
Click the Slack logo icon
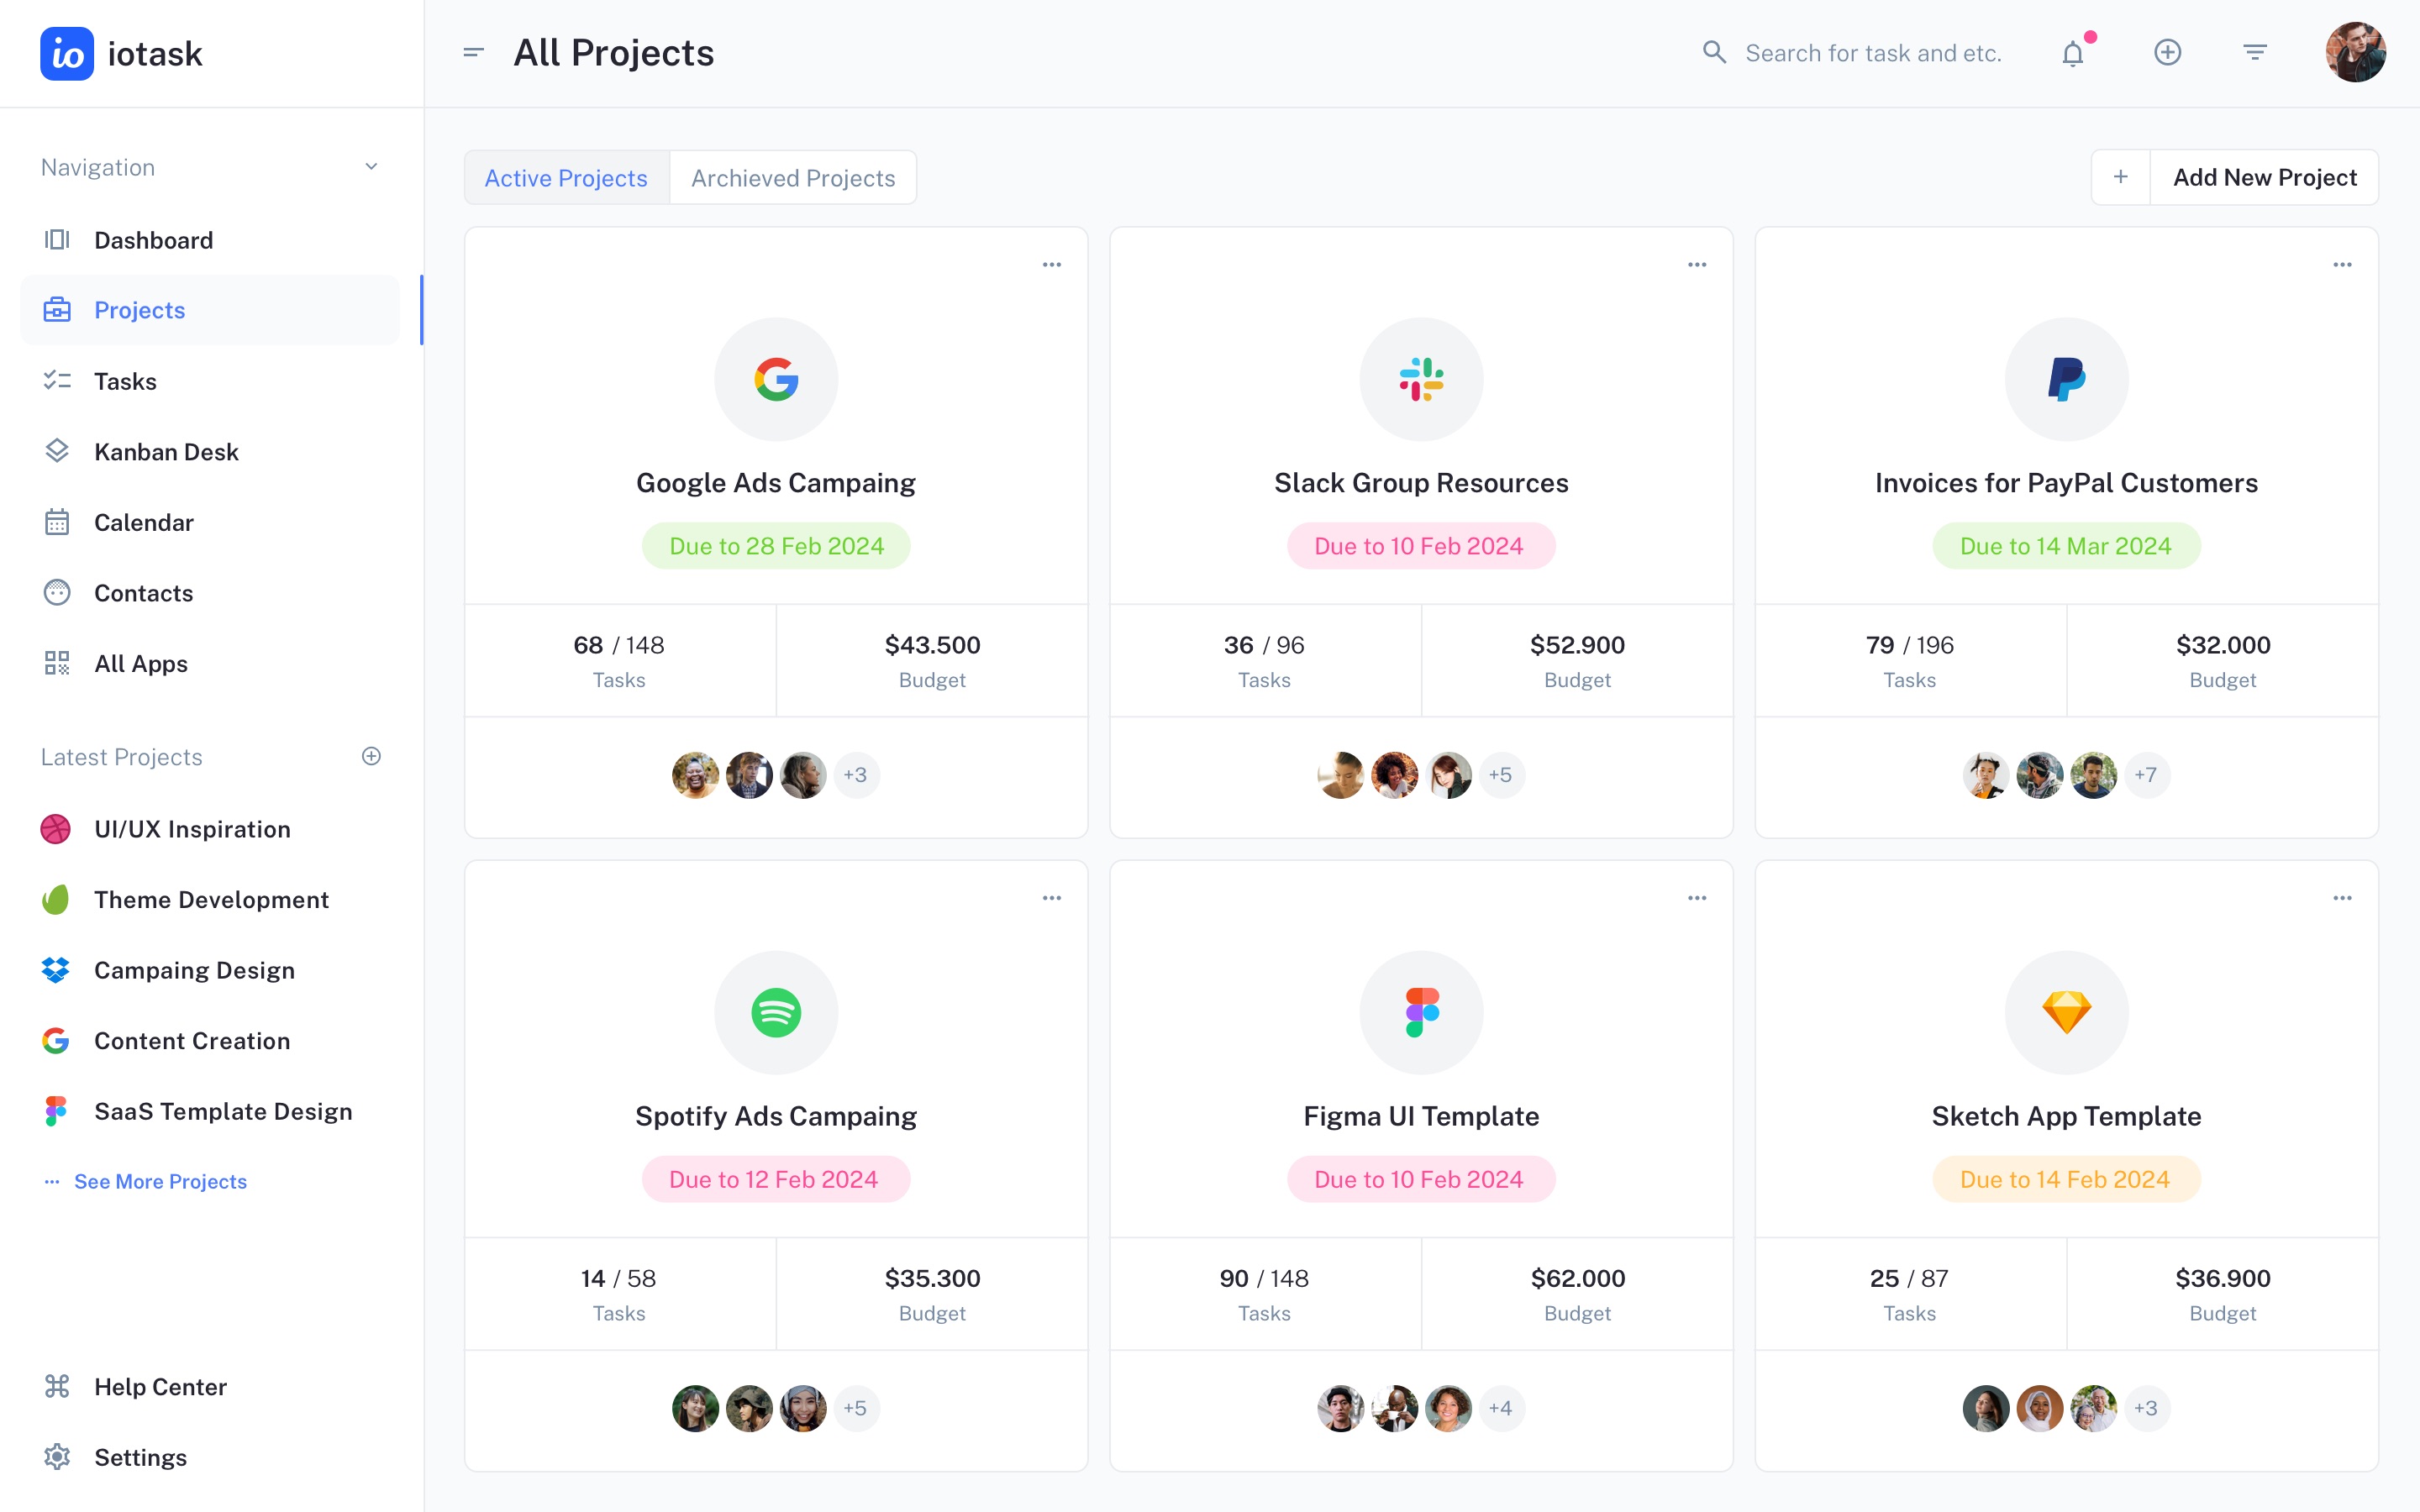click(x=1421, y=379)
